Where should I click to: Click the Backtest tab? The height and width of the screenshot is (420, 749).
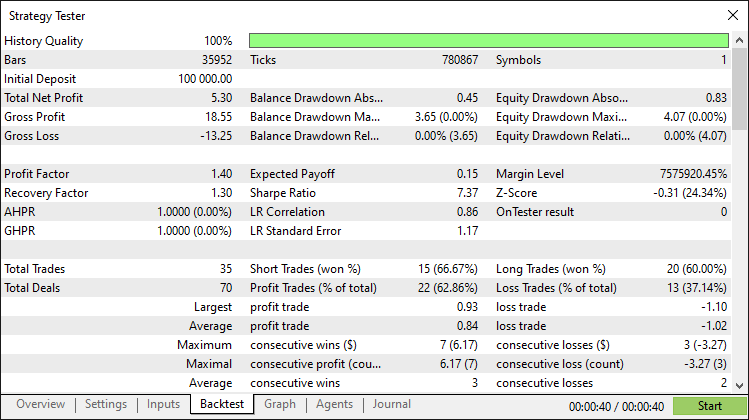221,404
